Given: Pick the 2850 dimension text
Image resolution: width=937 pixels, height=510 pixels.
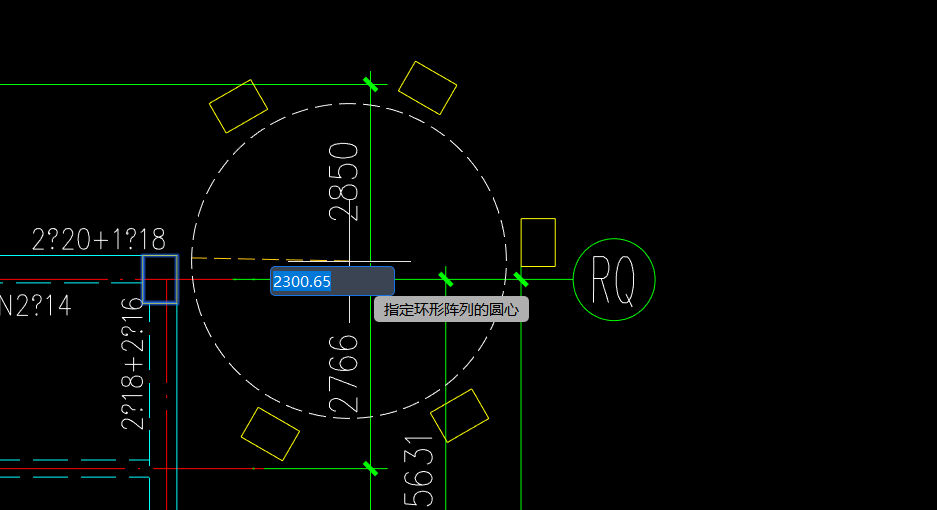Looking at the screenshot, I should tap(344, 181).
